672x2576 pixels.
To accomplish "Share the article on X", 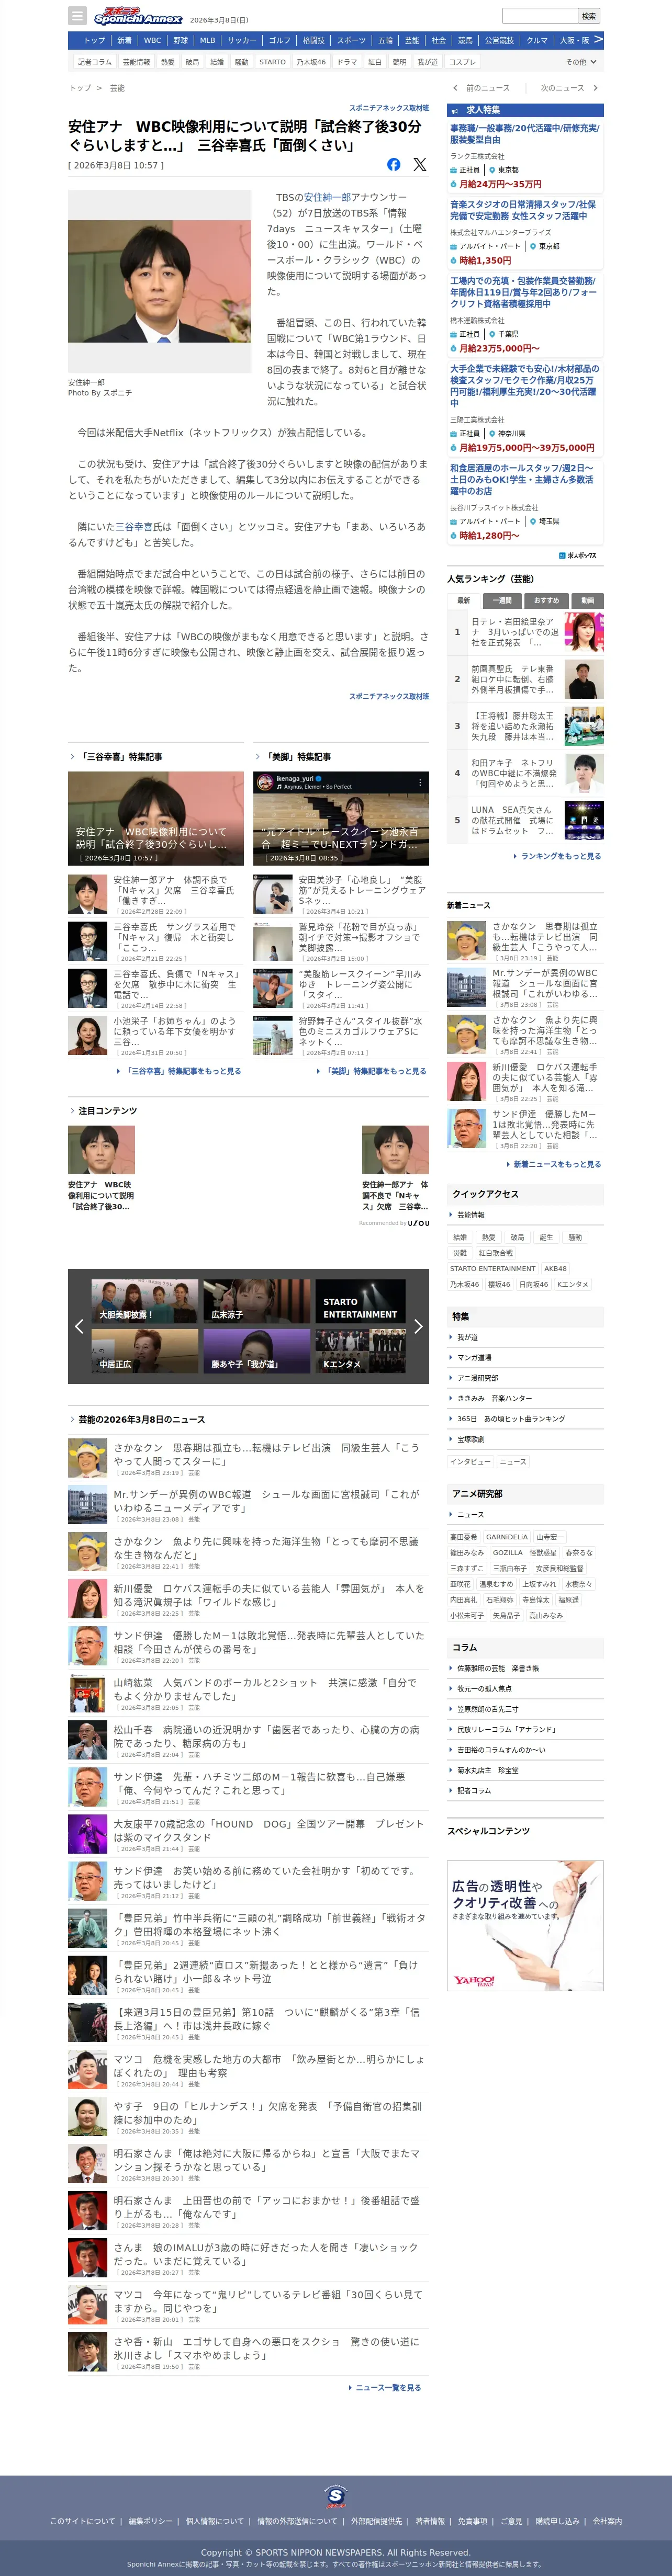I will [x=420, y=164].
